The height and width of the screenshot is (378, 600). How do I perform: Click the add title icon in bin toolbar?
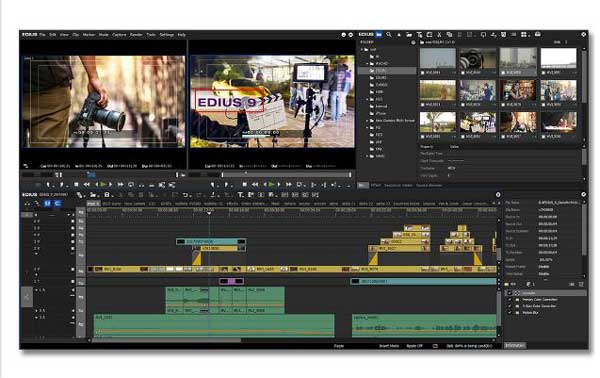pos(419,34)
